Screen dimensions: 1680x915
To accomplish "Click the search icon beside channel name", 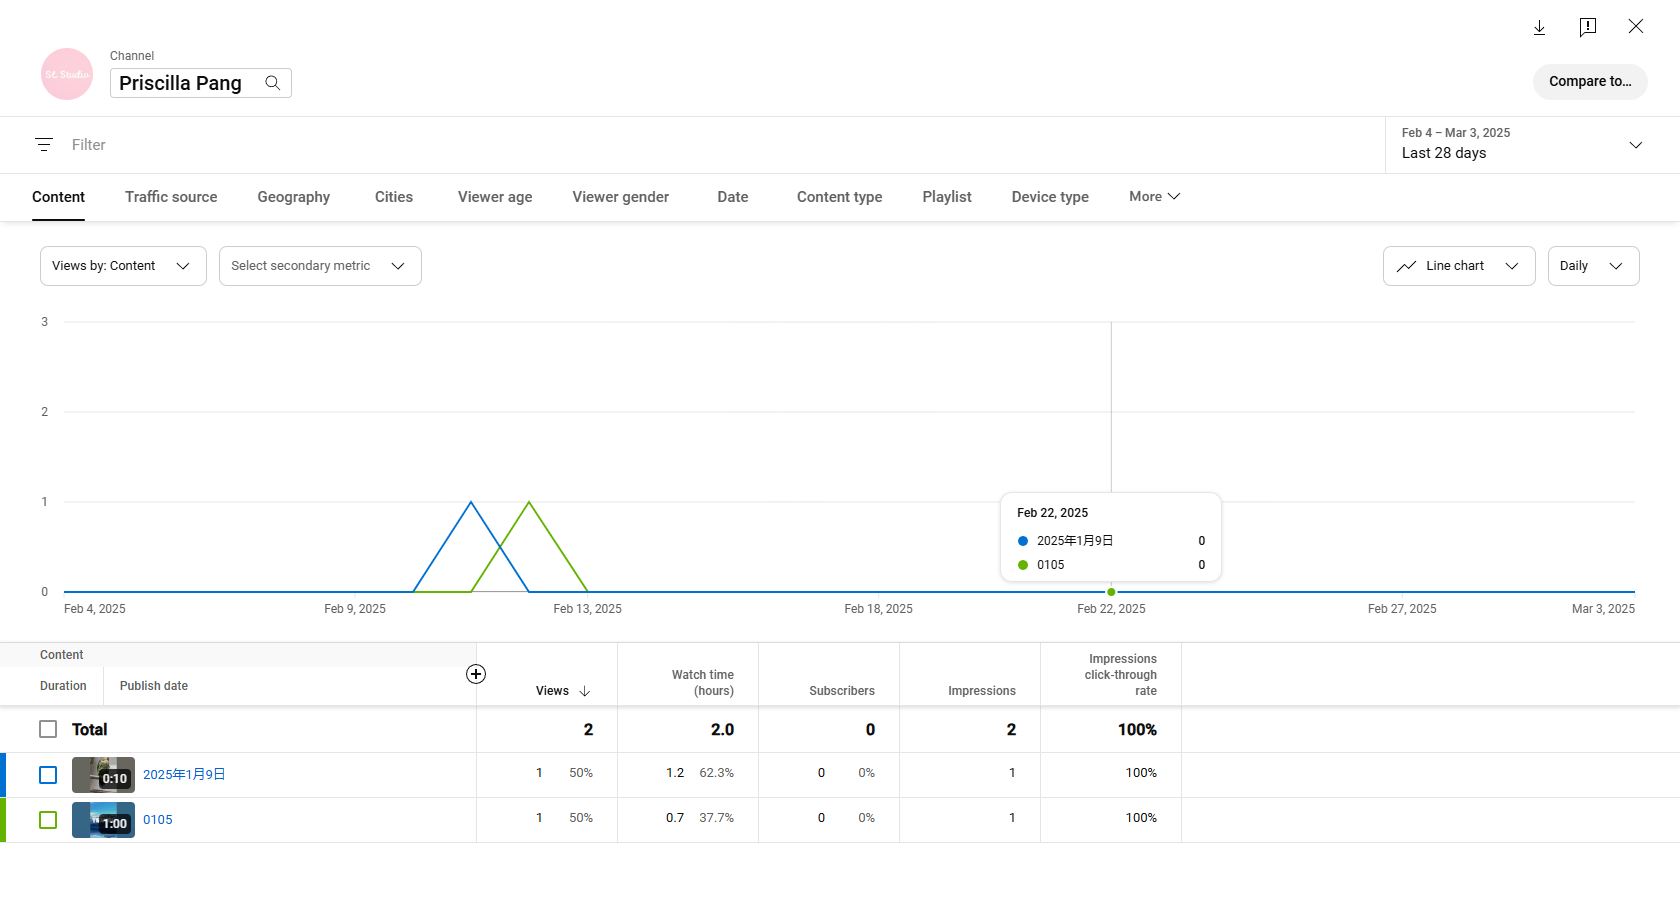I will pyautogui.click(x=272, y=83).
